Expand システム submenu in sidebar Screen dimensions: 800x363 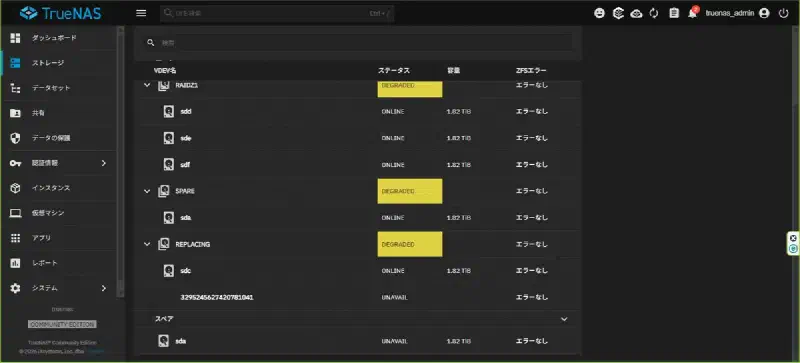click(x=59, y=288)
